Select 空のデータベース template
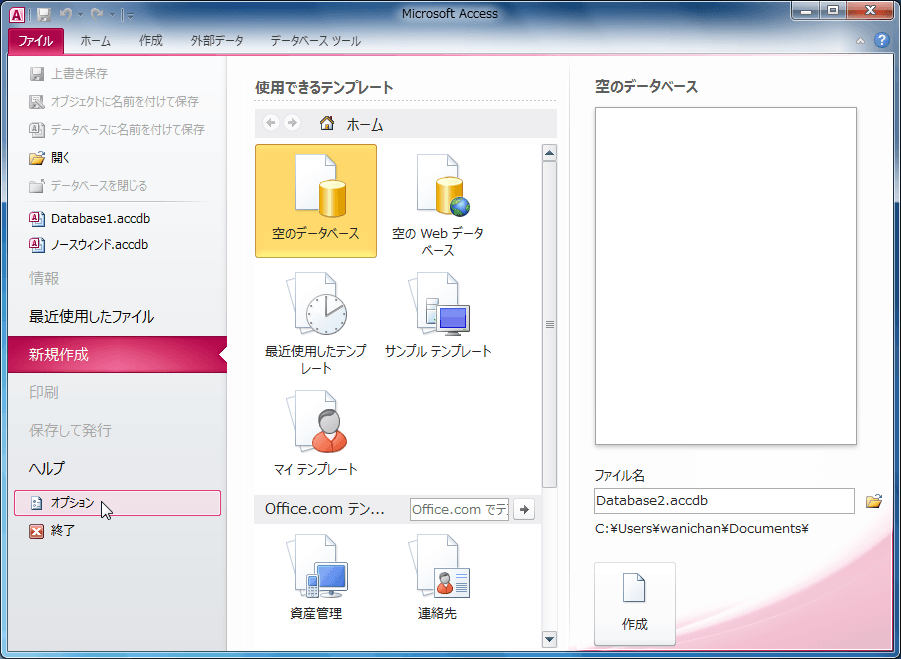This screenshot has width=901, height=659. tap(316, 201)
